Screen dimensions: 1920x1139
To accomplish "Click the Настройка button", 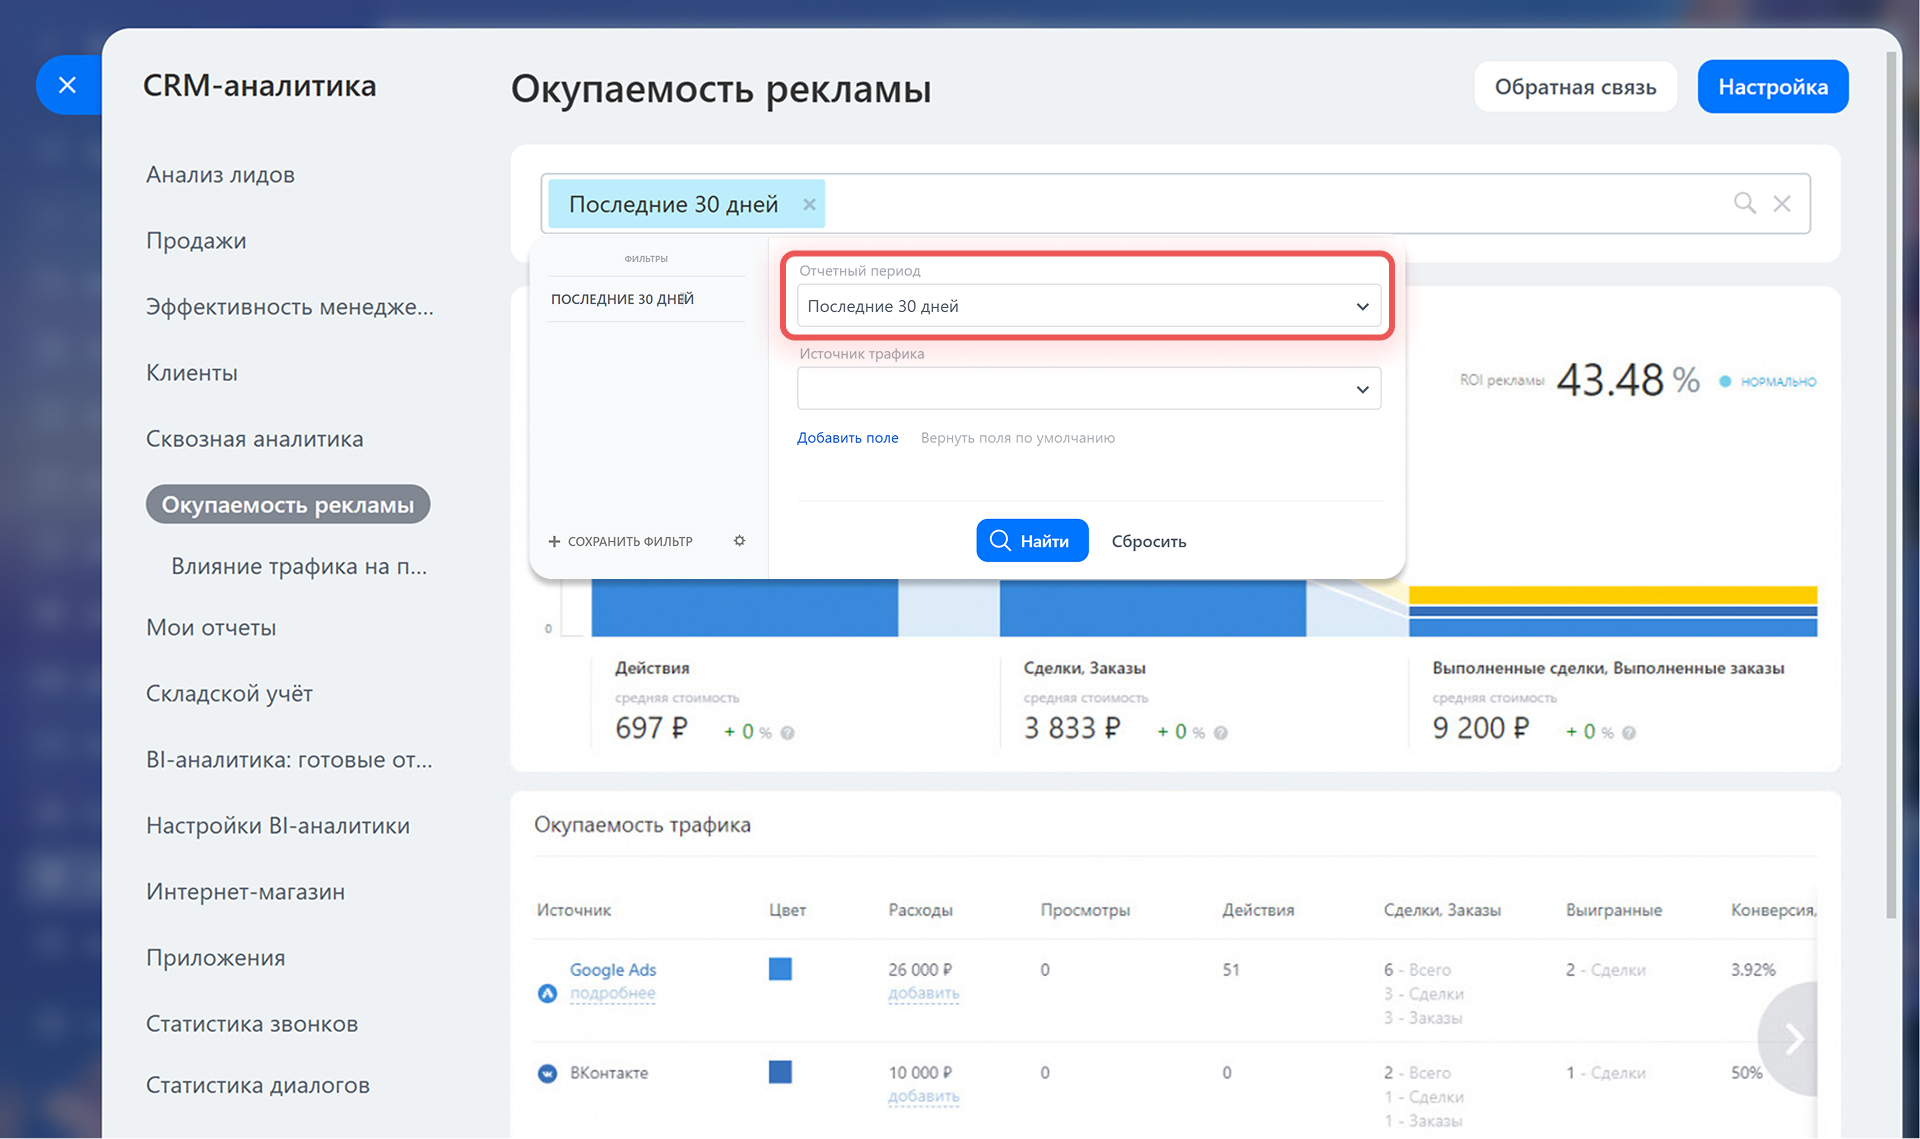I will [1772, 87].
